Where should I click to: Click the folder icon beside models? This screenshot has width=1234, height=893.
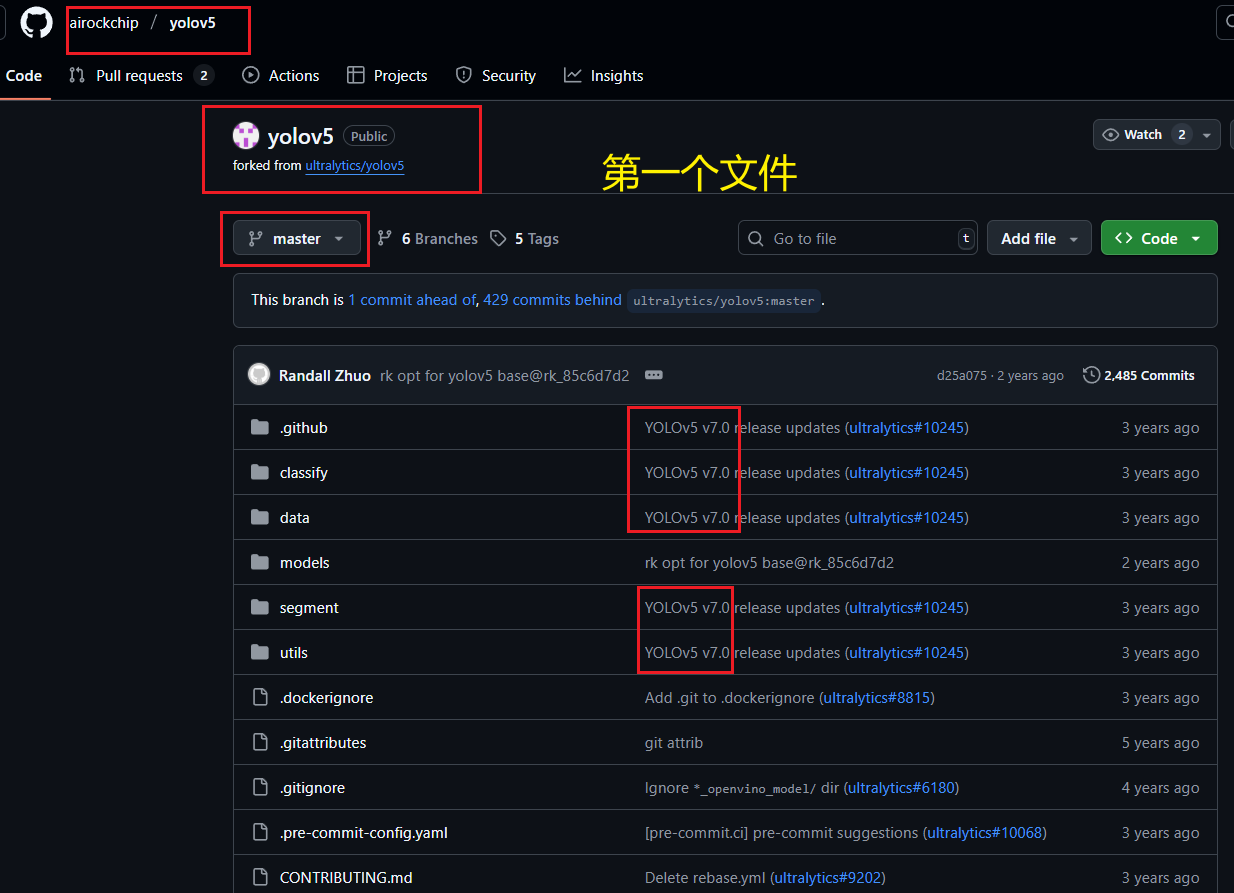[260, 563]
